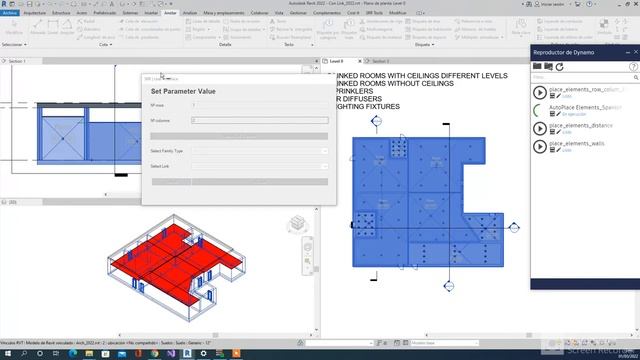
Task: Open Edge browser from taskbar
Action: (73, 353)
